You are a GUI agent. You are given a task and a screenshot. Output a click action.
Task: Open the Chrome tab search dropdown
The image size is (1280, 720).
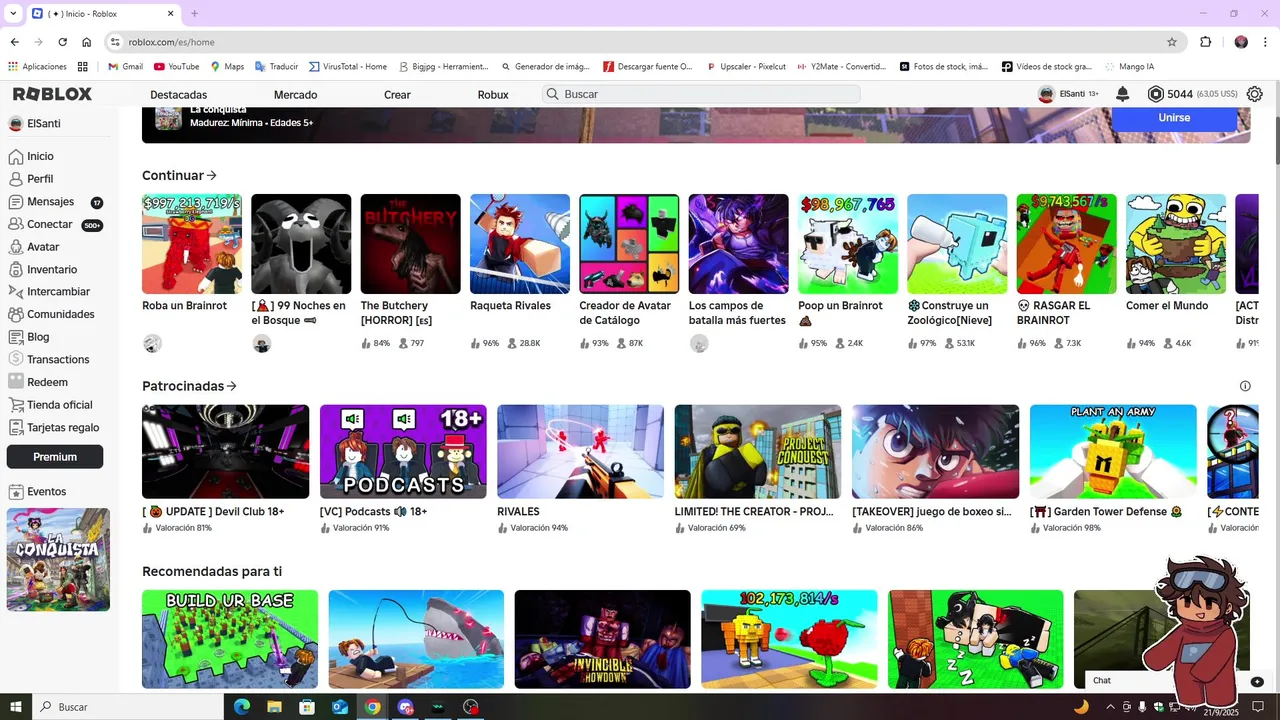click(13, 13)
